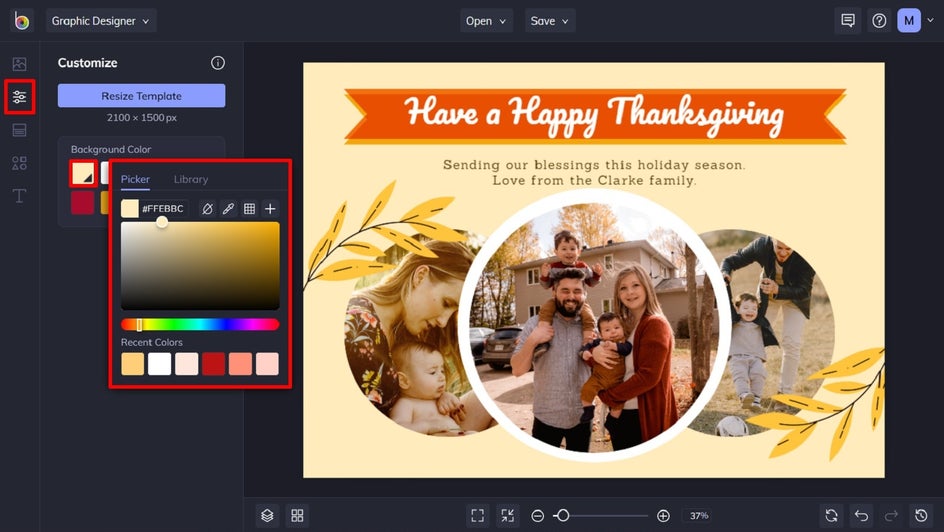Select the 'Sending our blessings' text
The height and width of the screenshot is (532, 944).
click(x=594, y=165)
